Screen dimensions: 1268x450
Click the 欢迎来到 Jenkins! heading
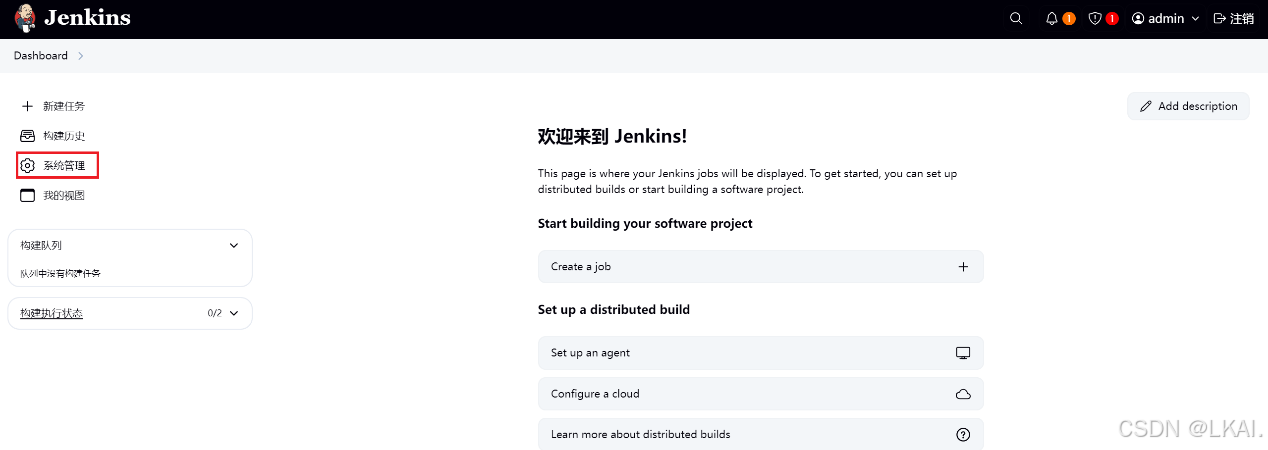click(612, 136)
